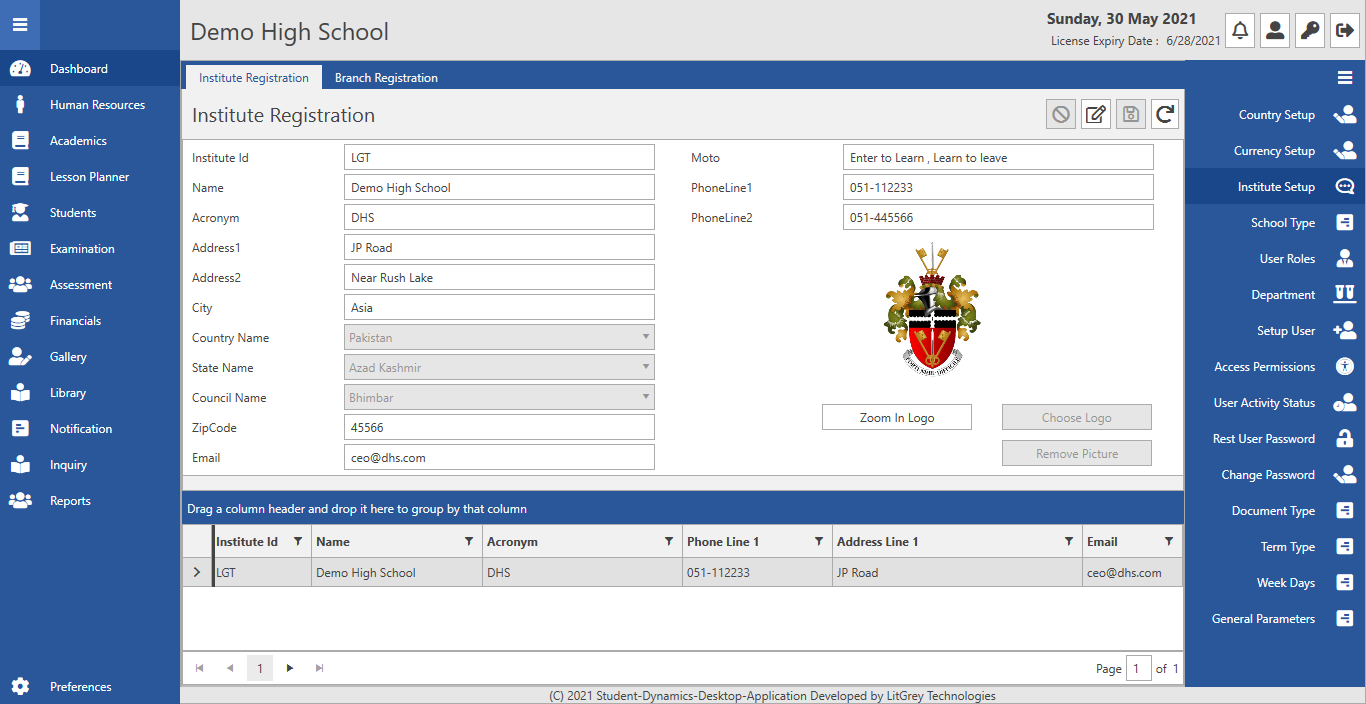1366x704 pixels.
Task: Open the user profile icon in header
Action: pyautogui.click(x=1275, y=30)
